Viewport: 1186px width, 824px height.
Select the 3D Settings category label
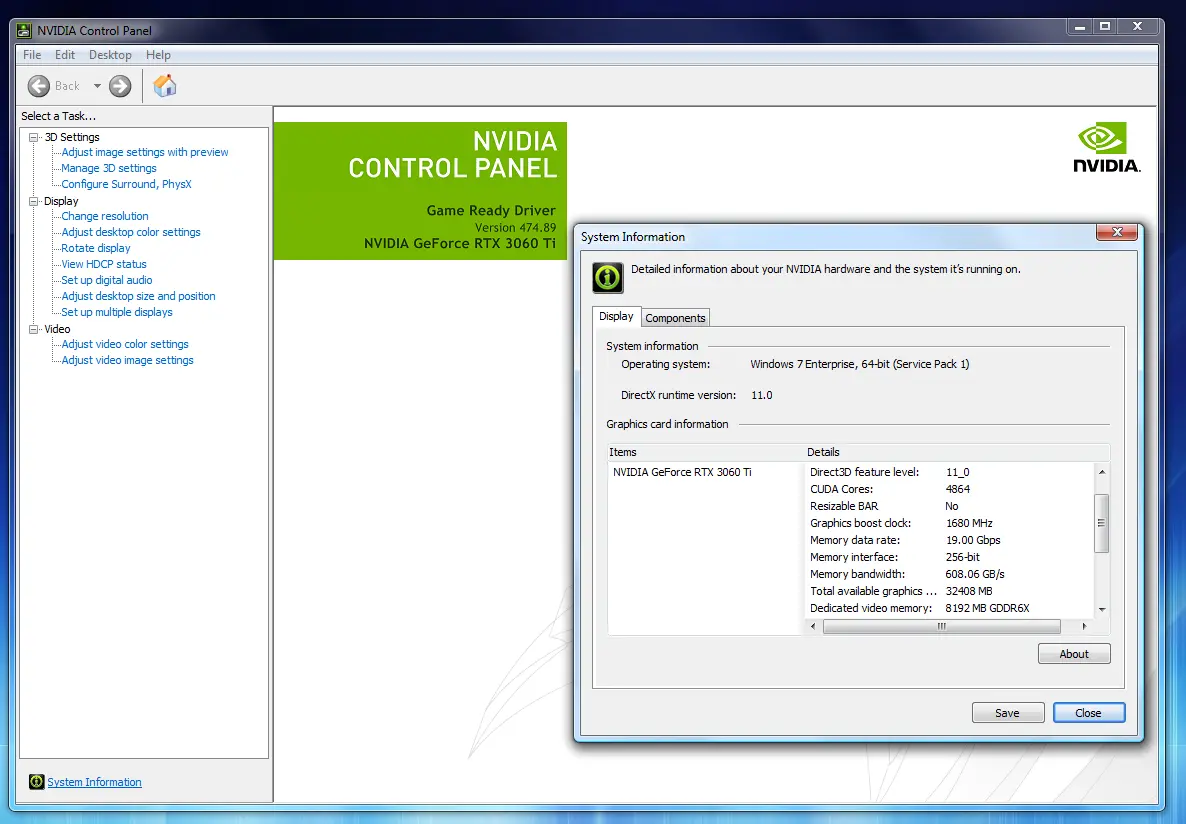(72, 137)
